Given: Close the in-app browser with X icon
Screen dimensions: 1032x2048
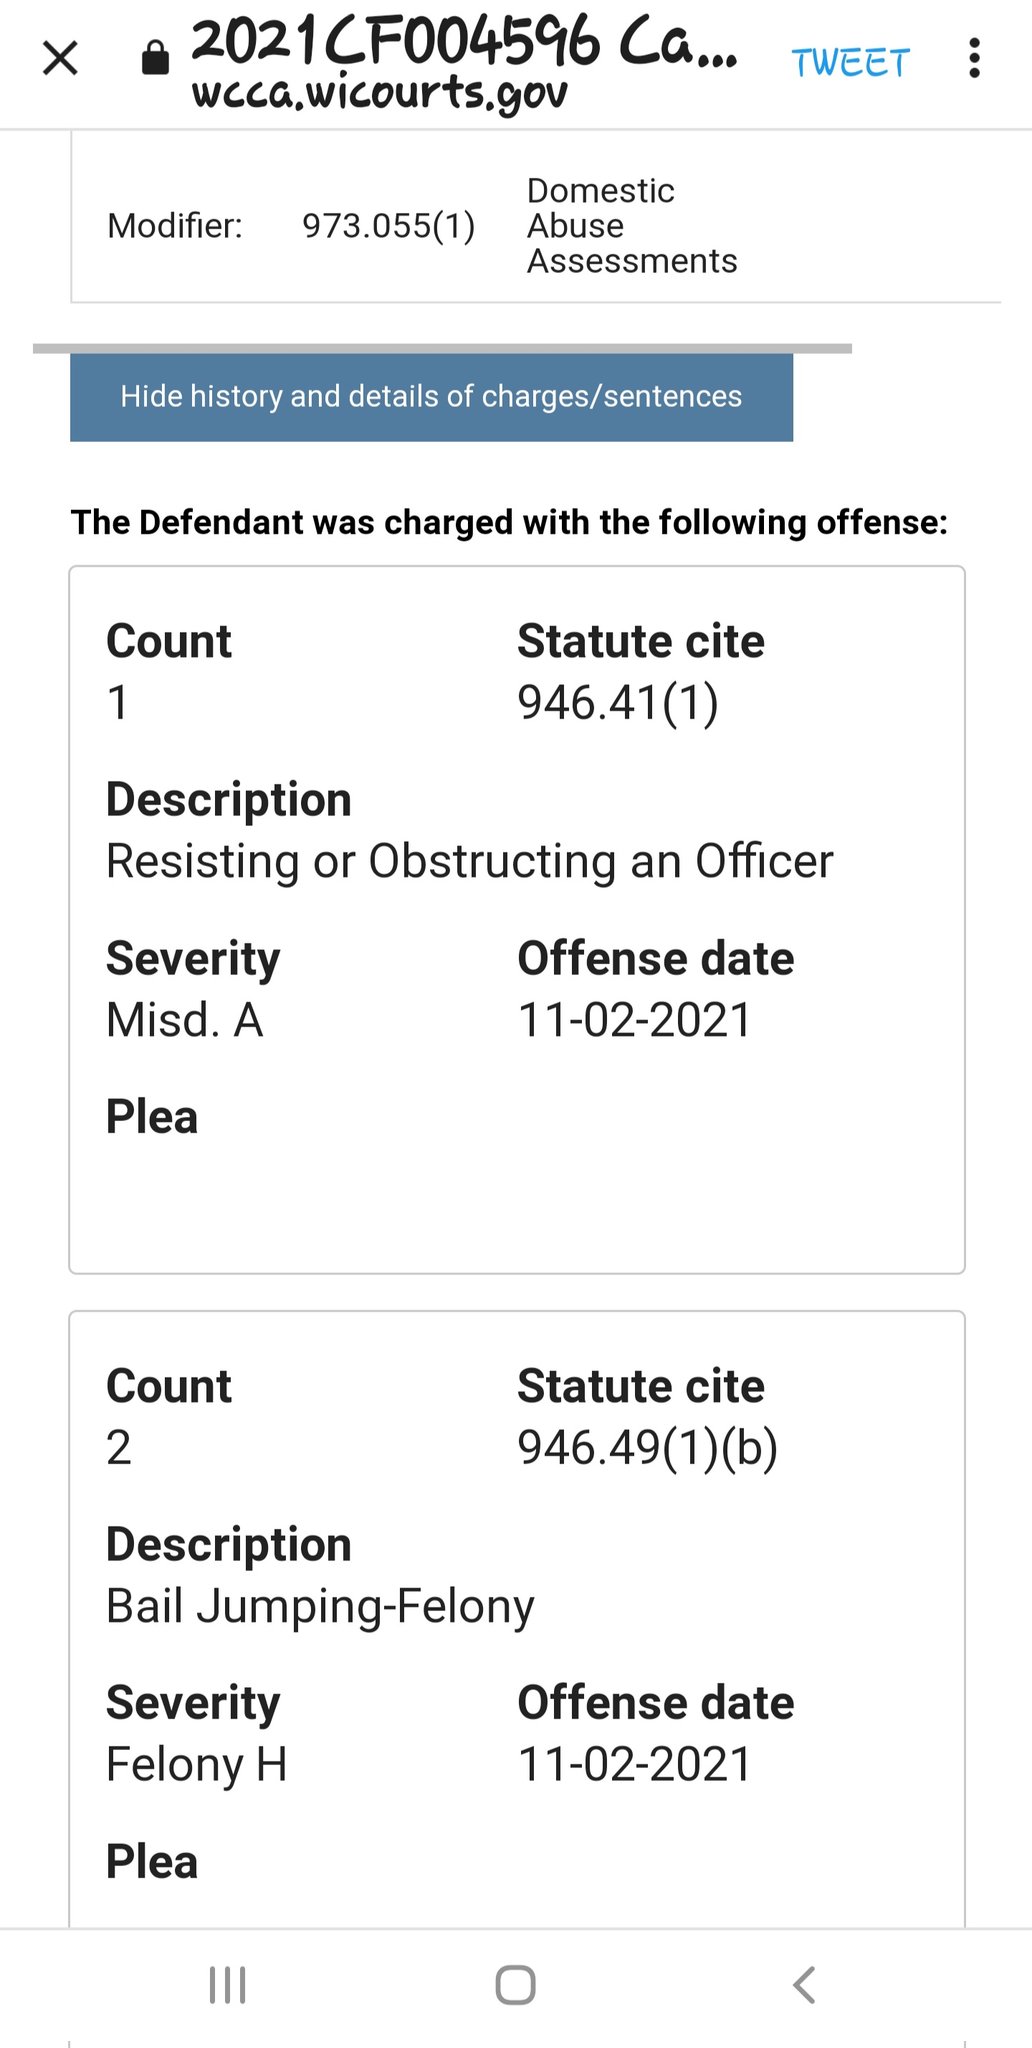Looking at the screenshot, I should coord(60,58).
